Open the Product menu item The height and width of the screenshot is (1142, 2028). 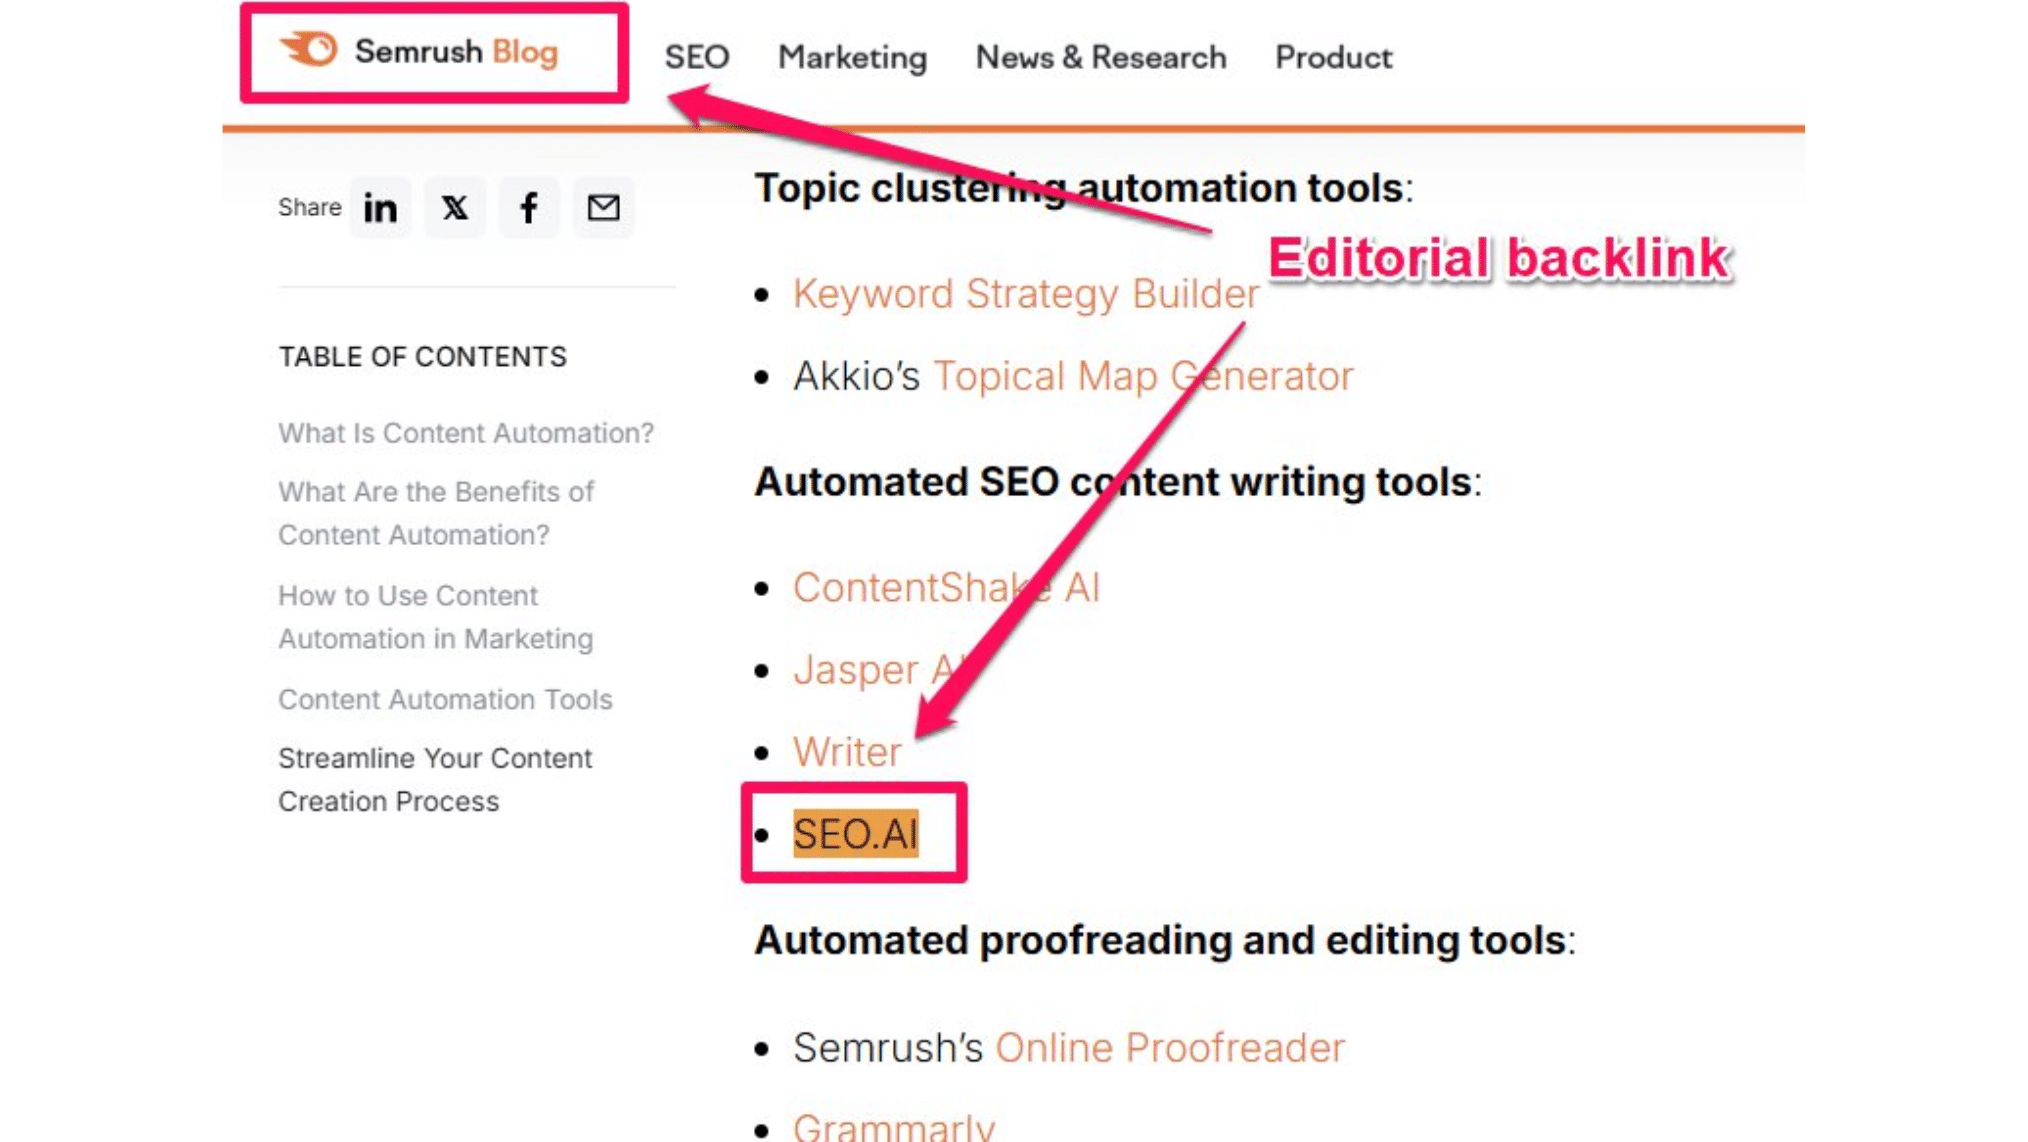pos(1333,57)
